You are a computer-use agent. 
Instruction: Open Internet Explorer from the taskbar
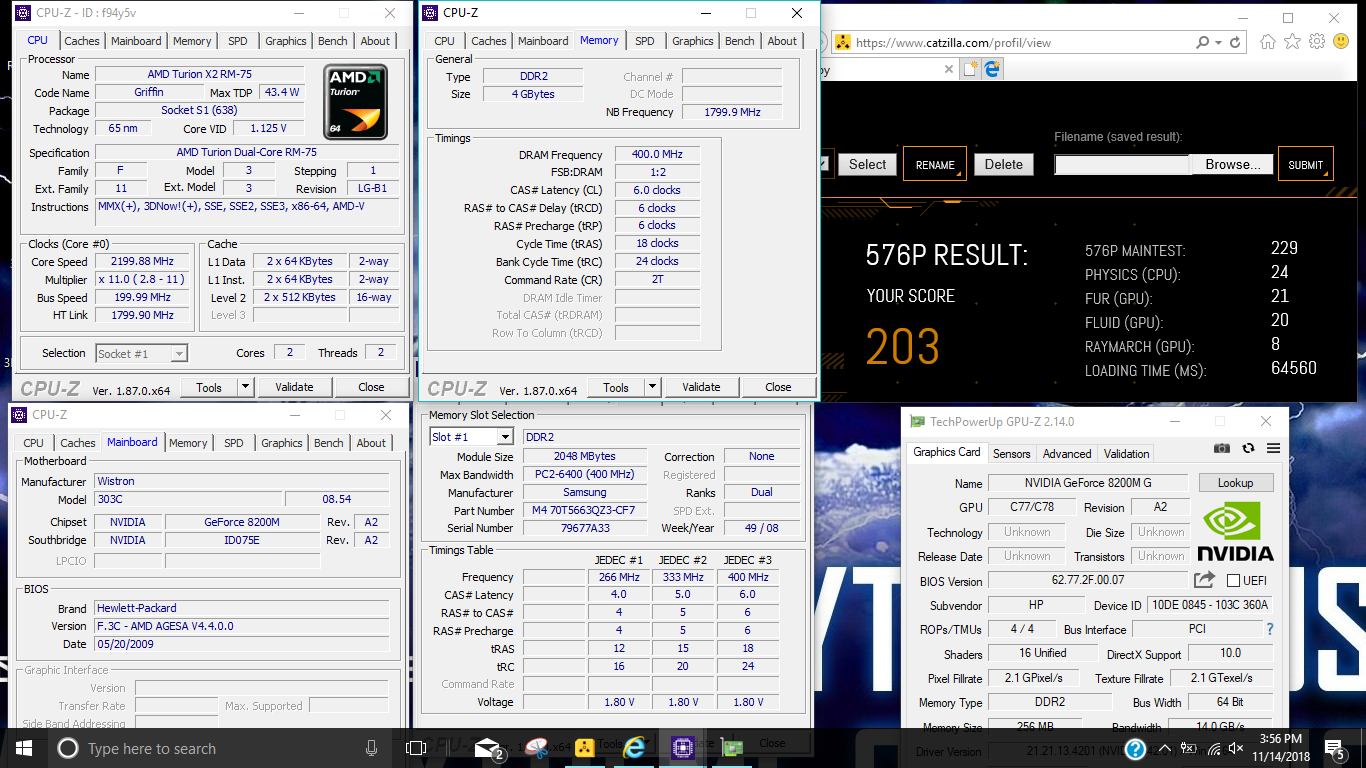(x=634, y=748)
